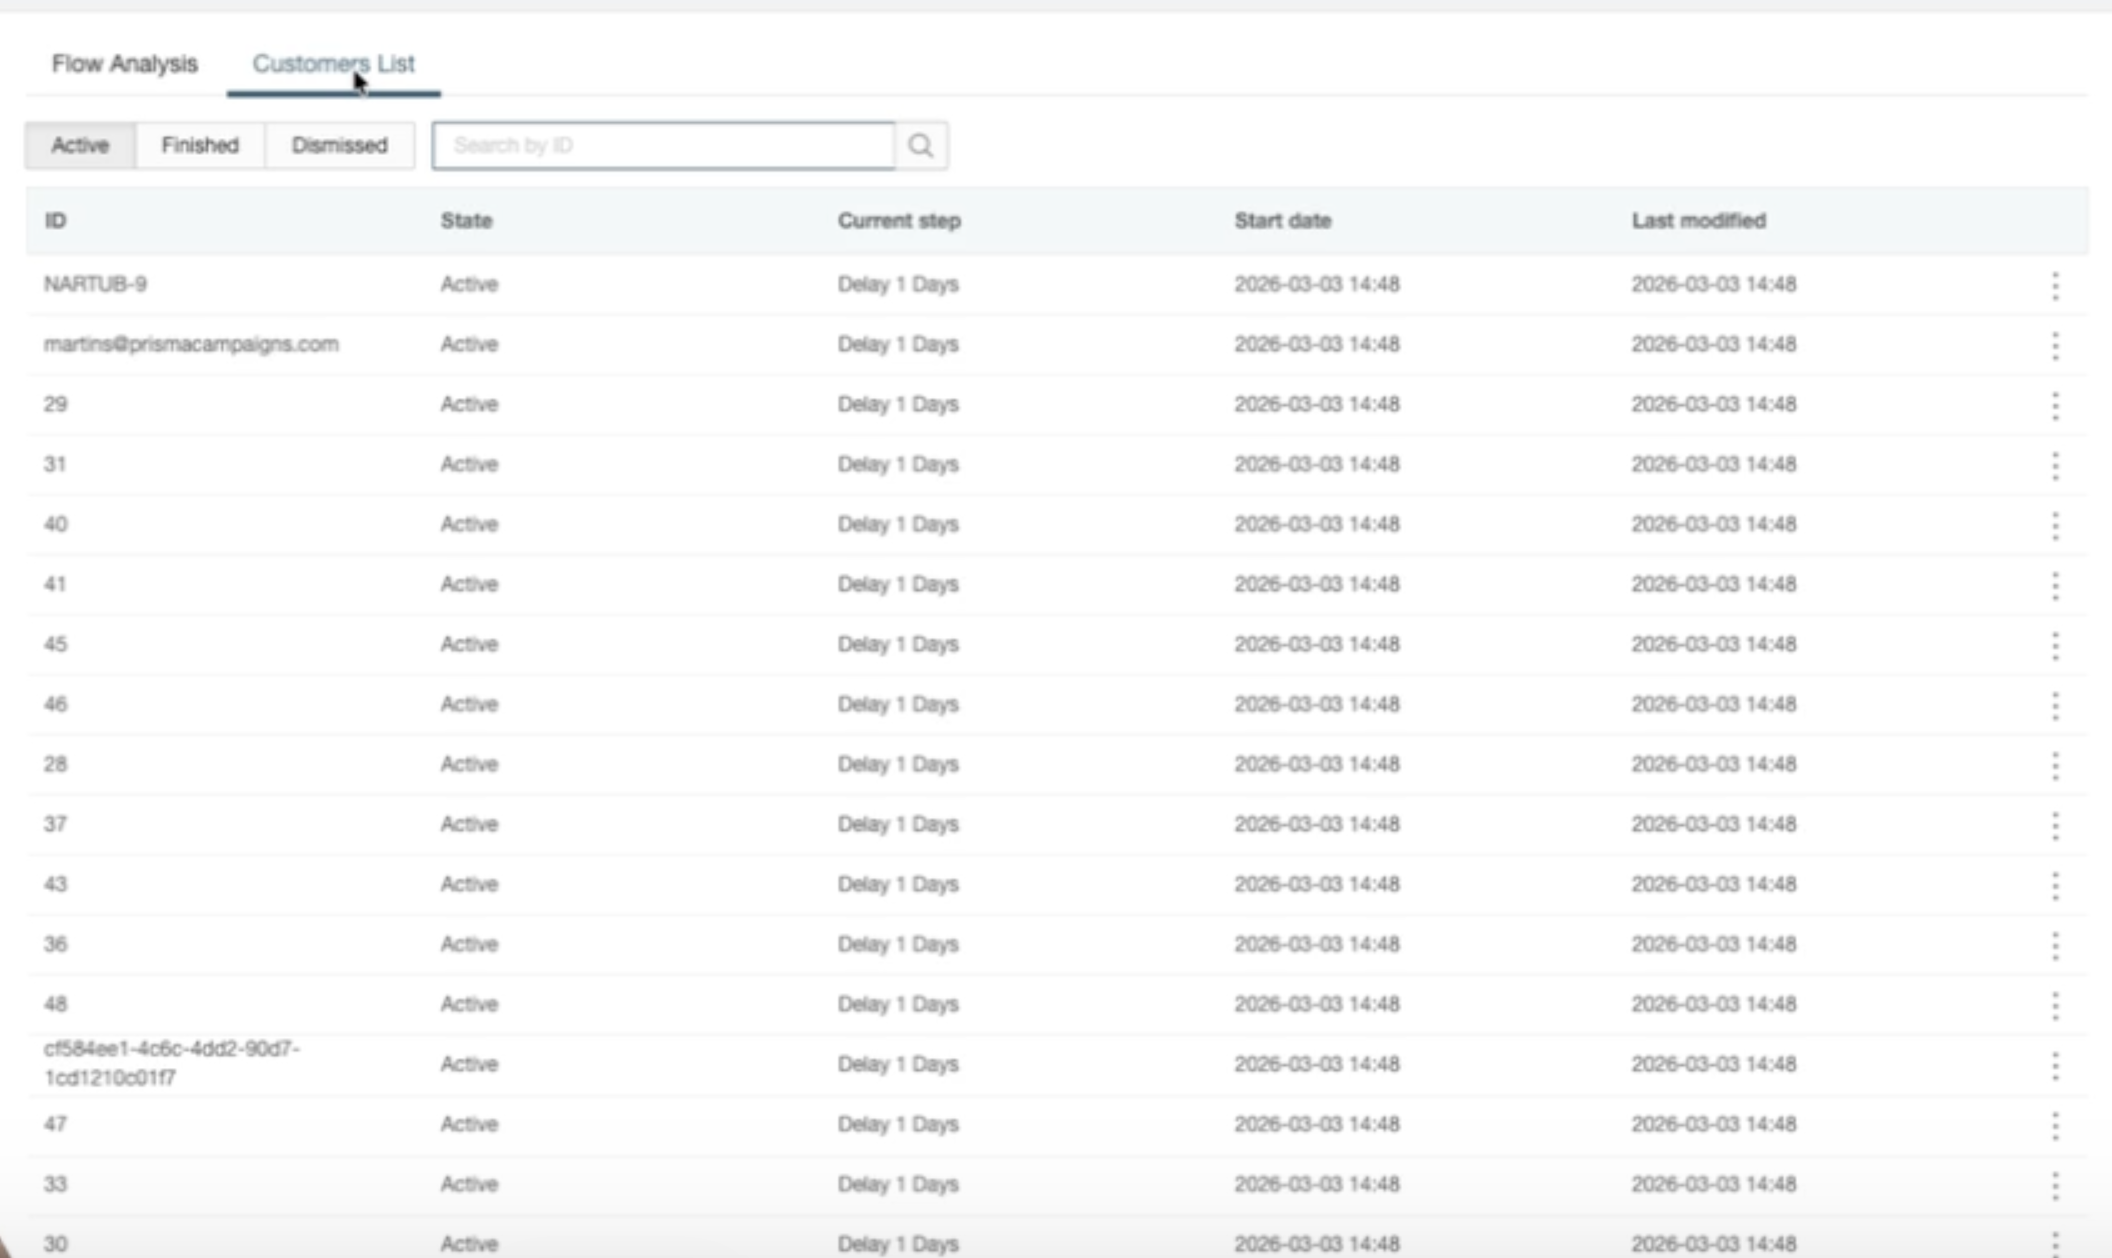The height and width of the screenshot is (1258, 2112).
Task: Open the actions menu for customer 48
Action: [x=2057, y=1004]
